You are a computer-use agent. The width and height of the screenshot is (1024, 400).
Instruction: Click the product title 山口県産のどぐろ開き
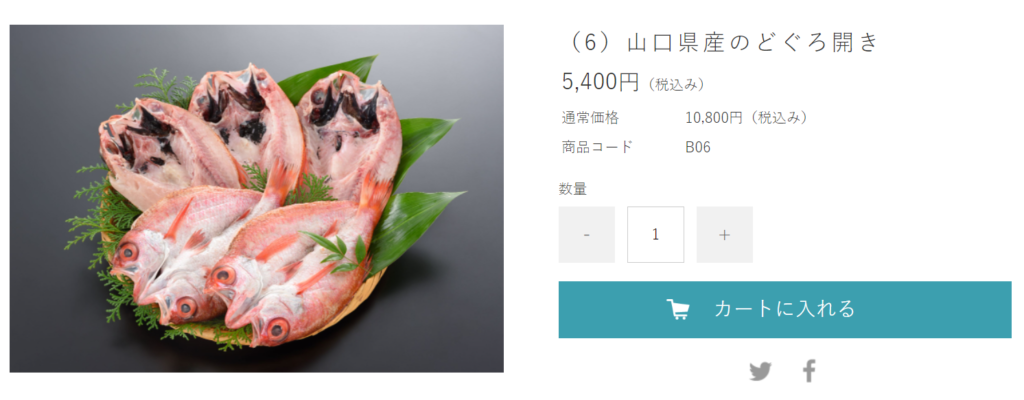click(x=753, y=42)
